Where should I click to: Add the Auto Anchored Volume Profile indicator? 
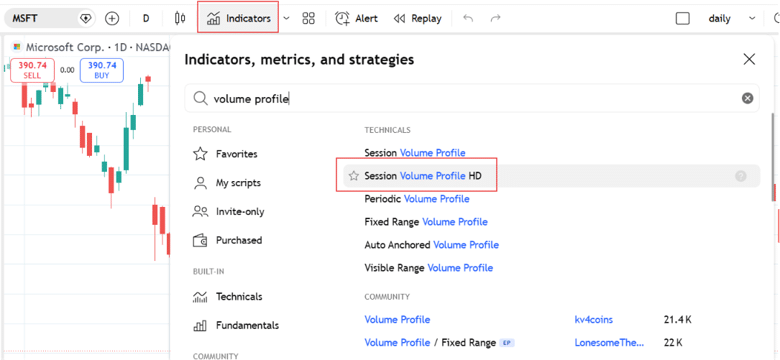click(431, 245)
